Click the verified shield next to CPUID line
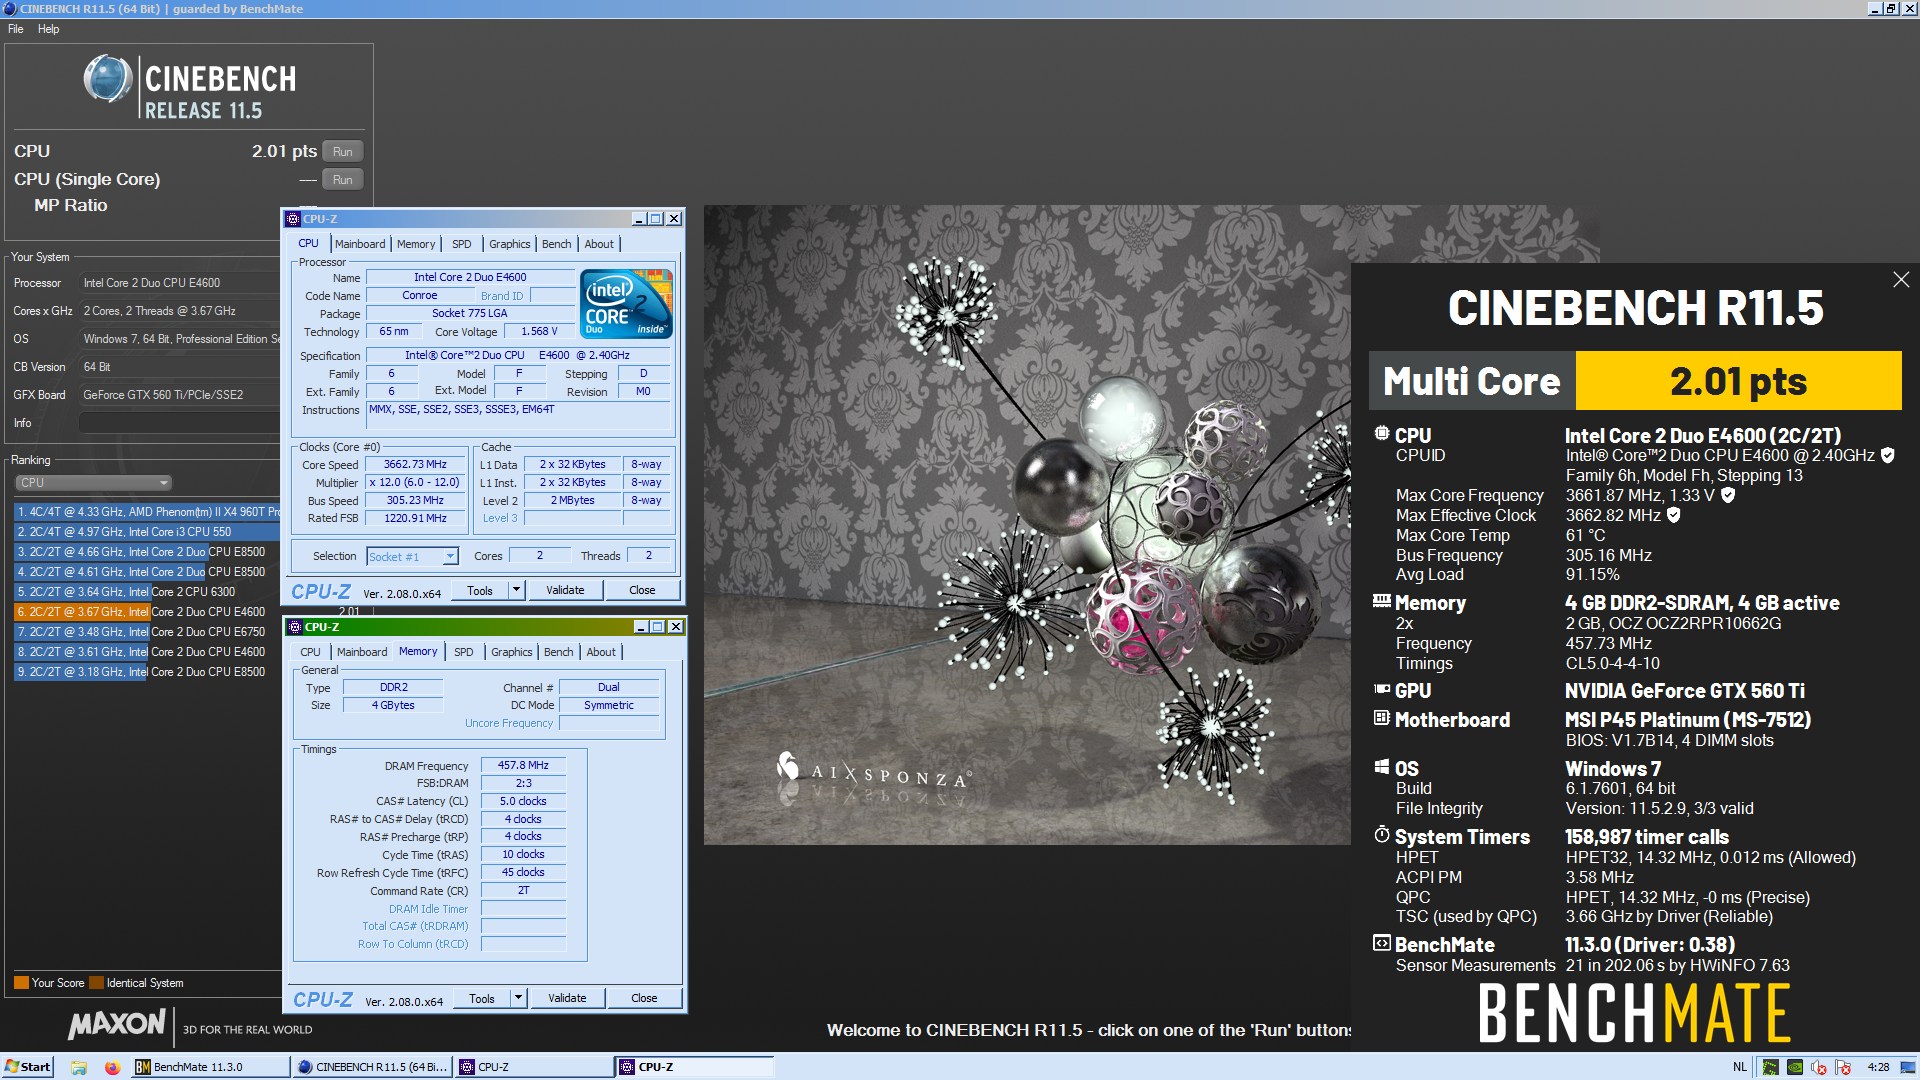The image size is (1920, 1080). (1887, 455)
